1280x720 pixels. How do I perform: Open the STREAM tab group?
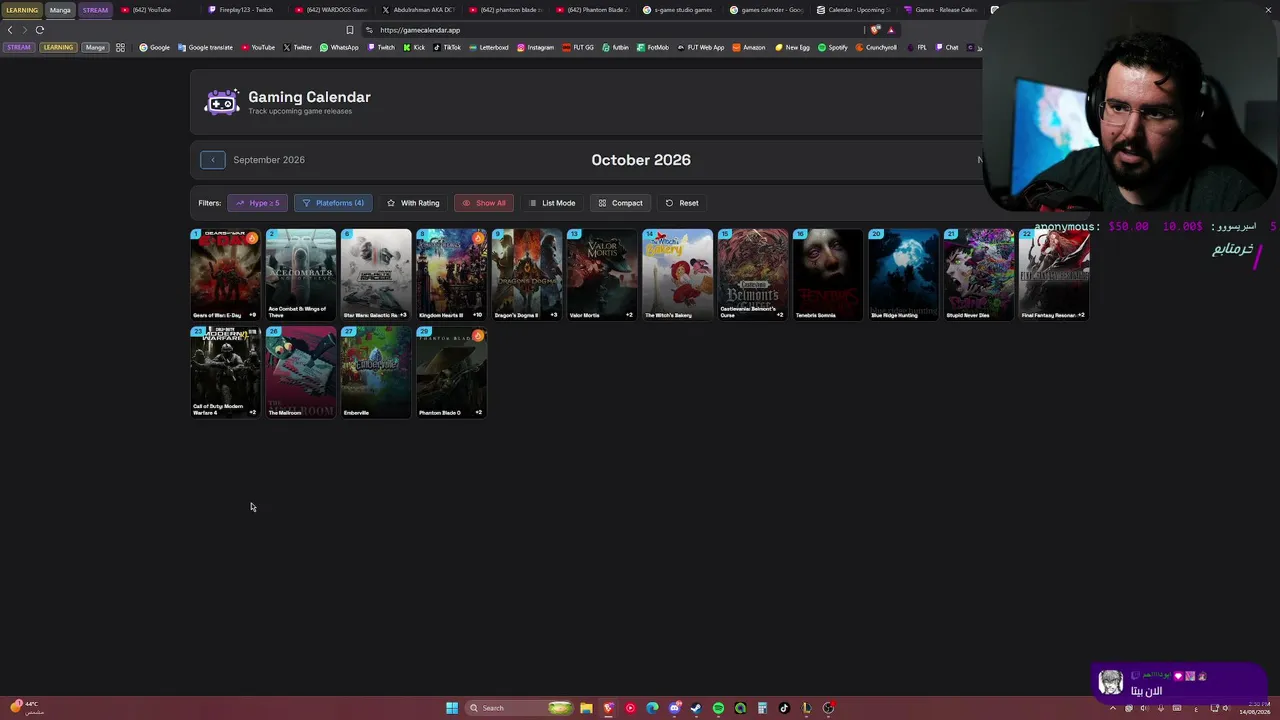coord(95,10)
